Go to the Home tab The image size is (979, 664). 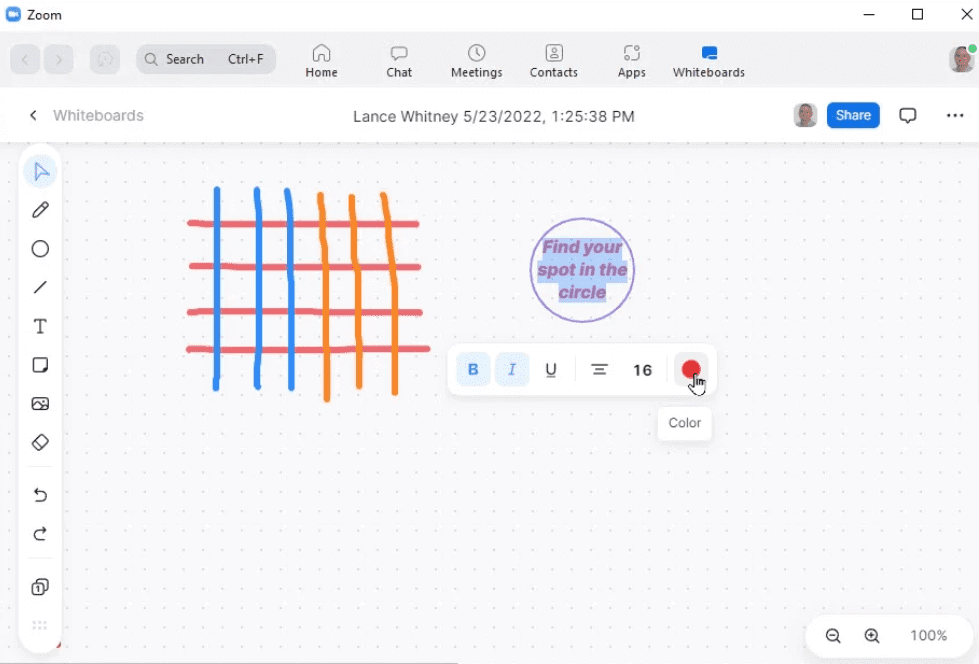pos(322,61)
